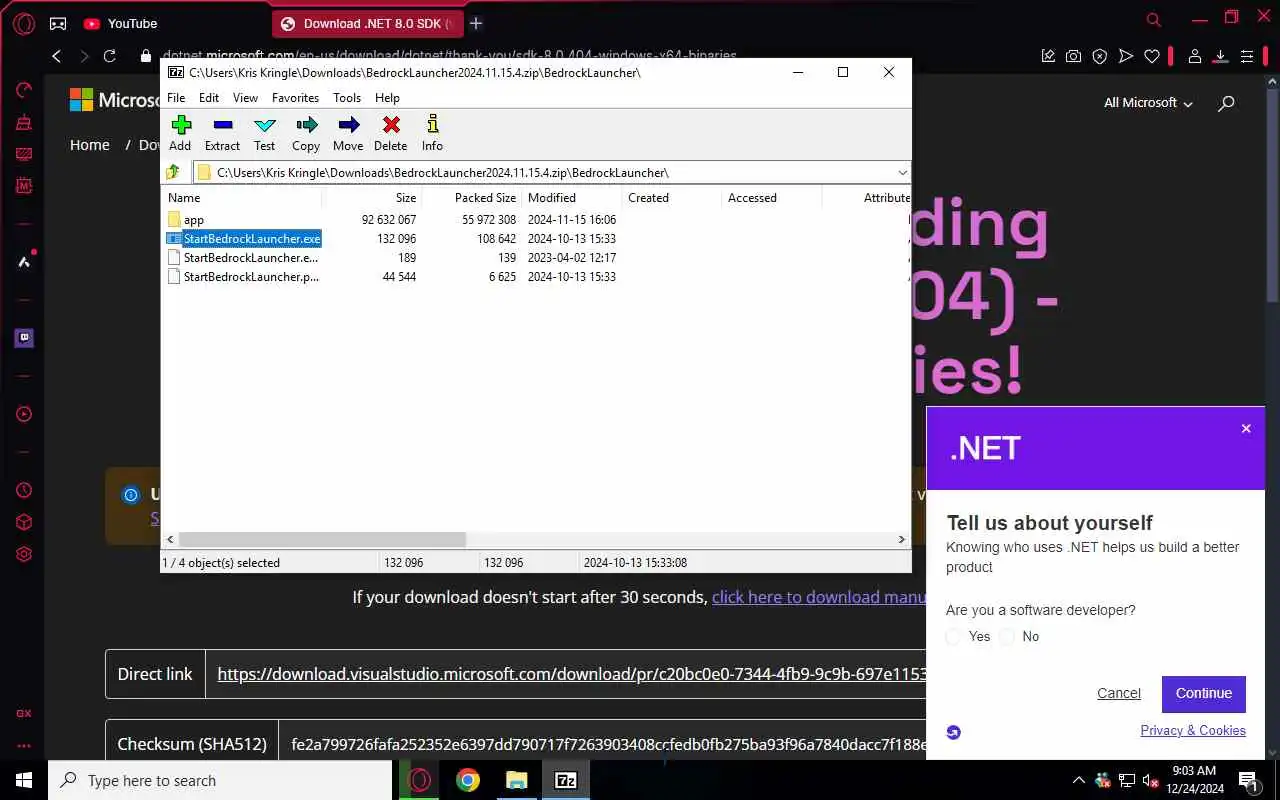This screenshot has width=1280, height=800.
Task: Open the Favorites menu in 7-Zip
Action: 295,98
